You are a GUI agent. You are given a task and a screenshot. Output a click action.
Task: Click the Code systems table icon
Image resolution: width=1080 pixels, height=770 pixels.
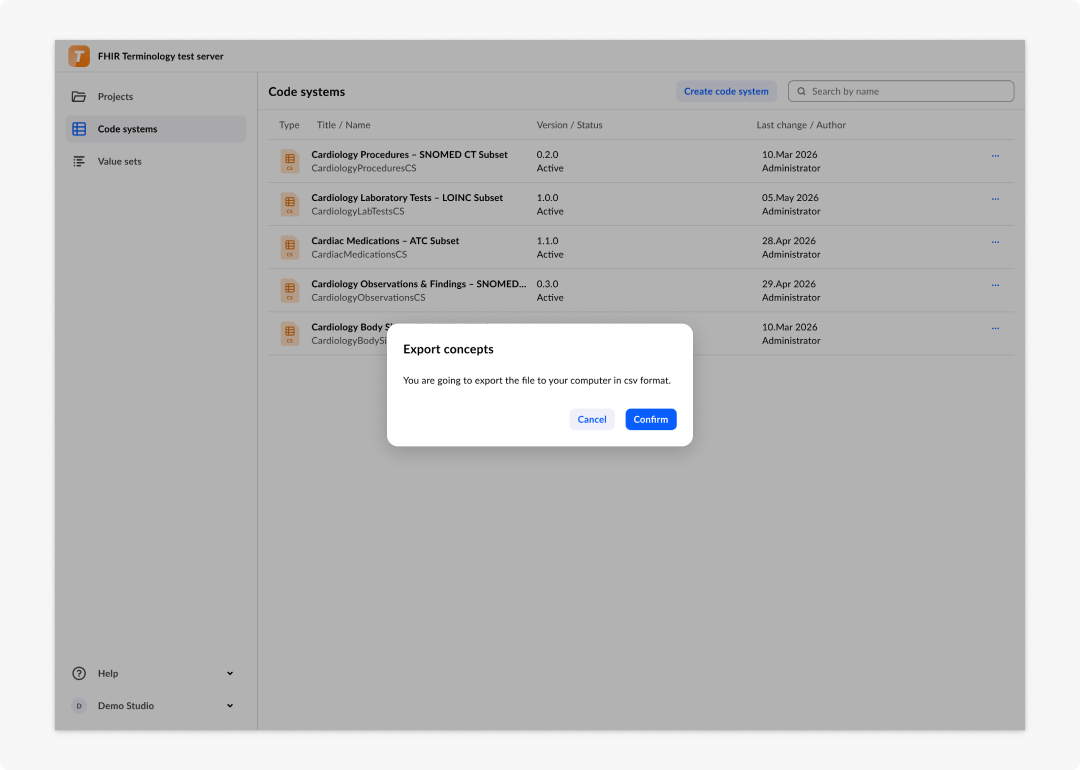pyautogui.click(x=79, y=129)
